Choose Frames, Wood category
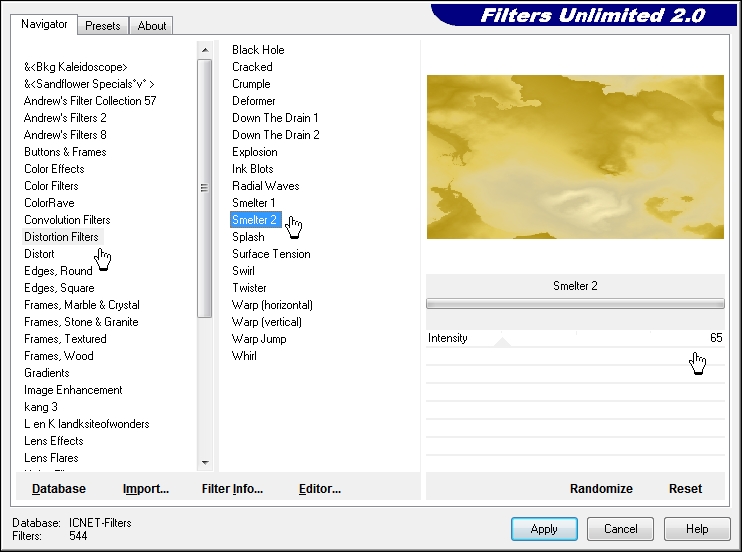Image resolution: width=742 pixels, height=552 pixels. click(59, 356)
